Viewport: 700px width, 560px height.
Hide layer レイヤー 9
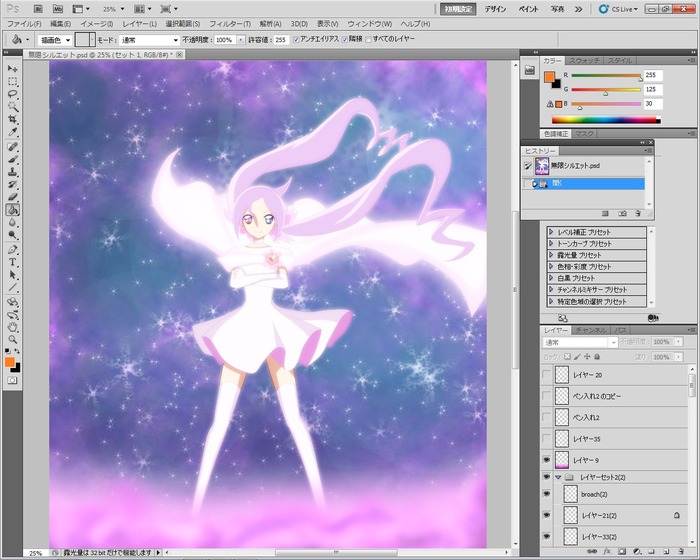pos(546,460)
